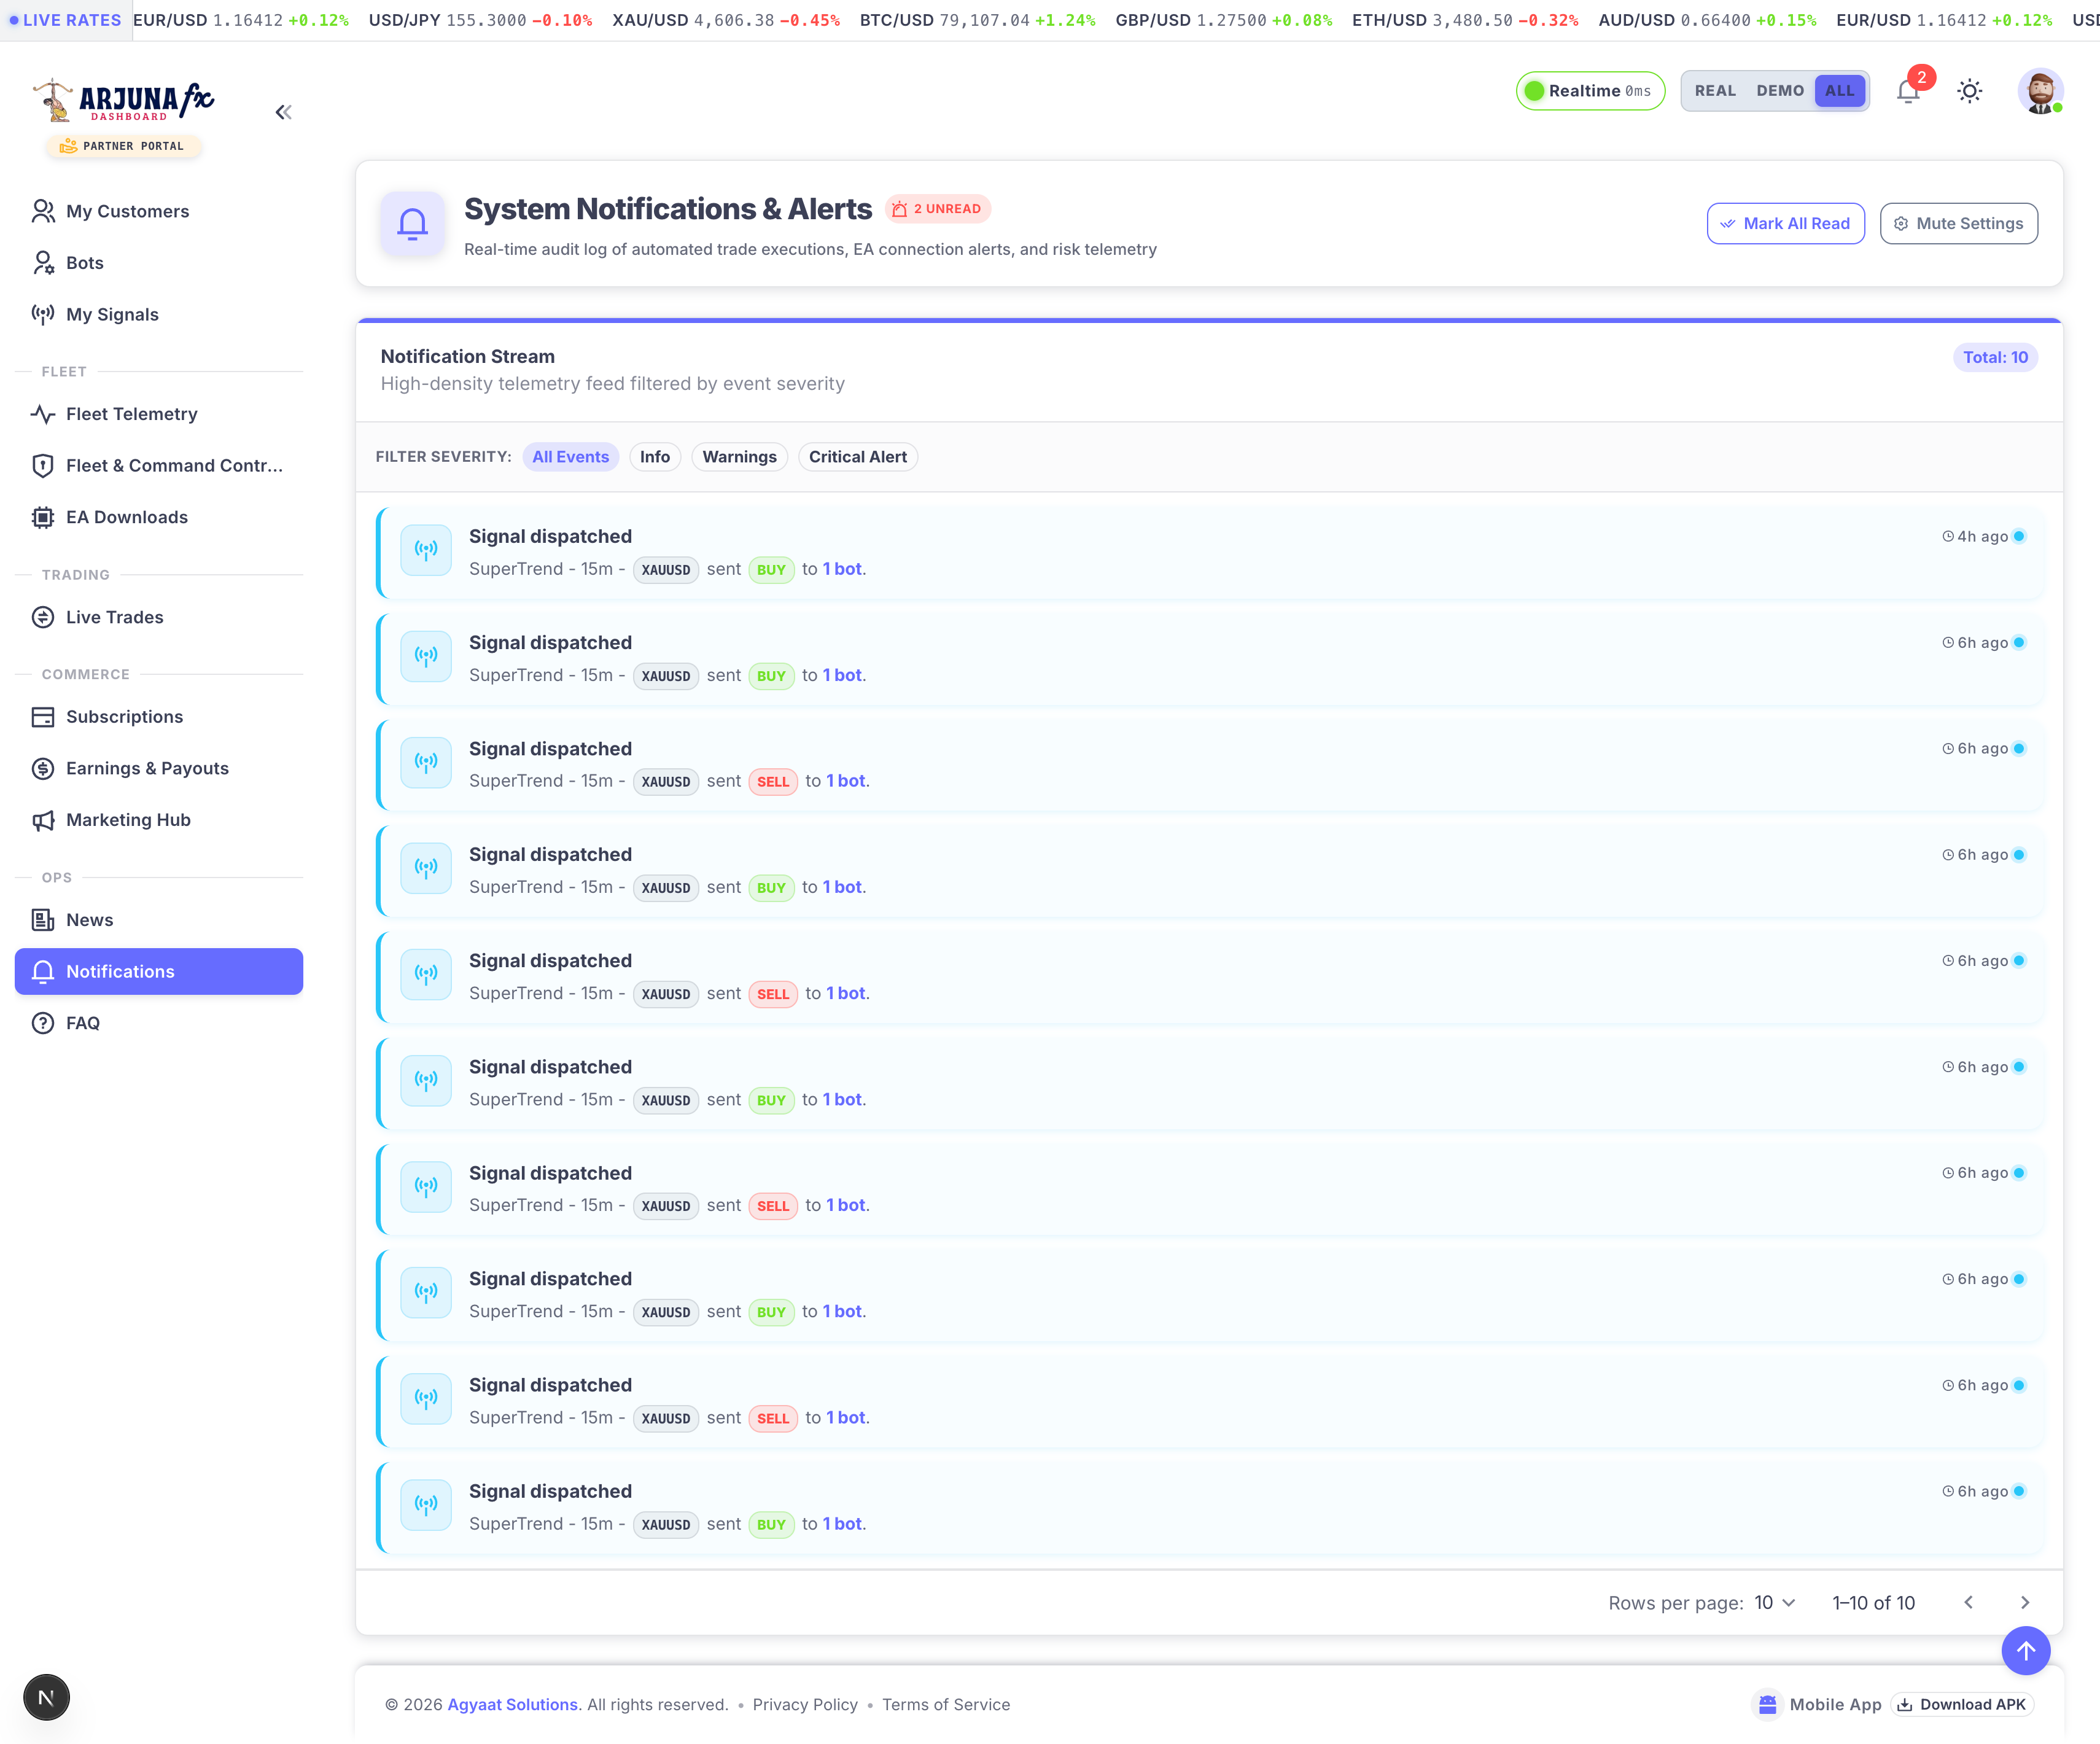Open Fleet & Command Control page

[x=159, y=465]
